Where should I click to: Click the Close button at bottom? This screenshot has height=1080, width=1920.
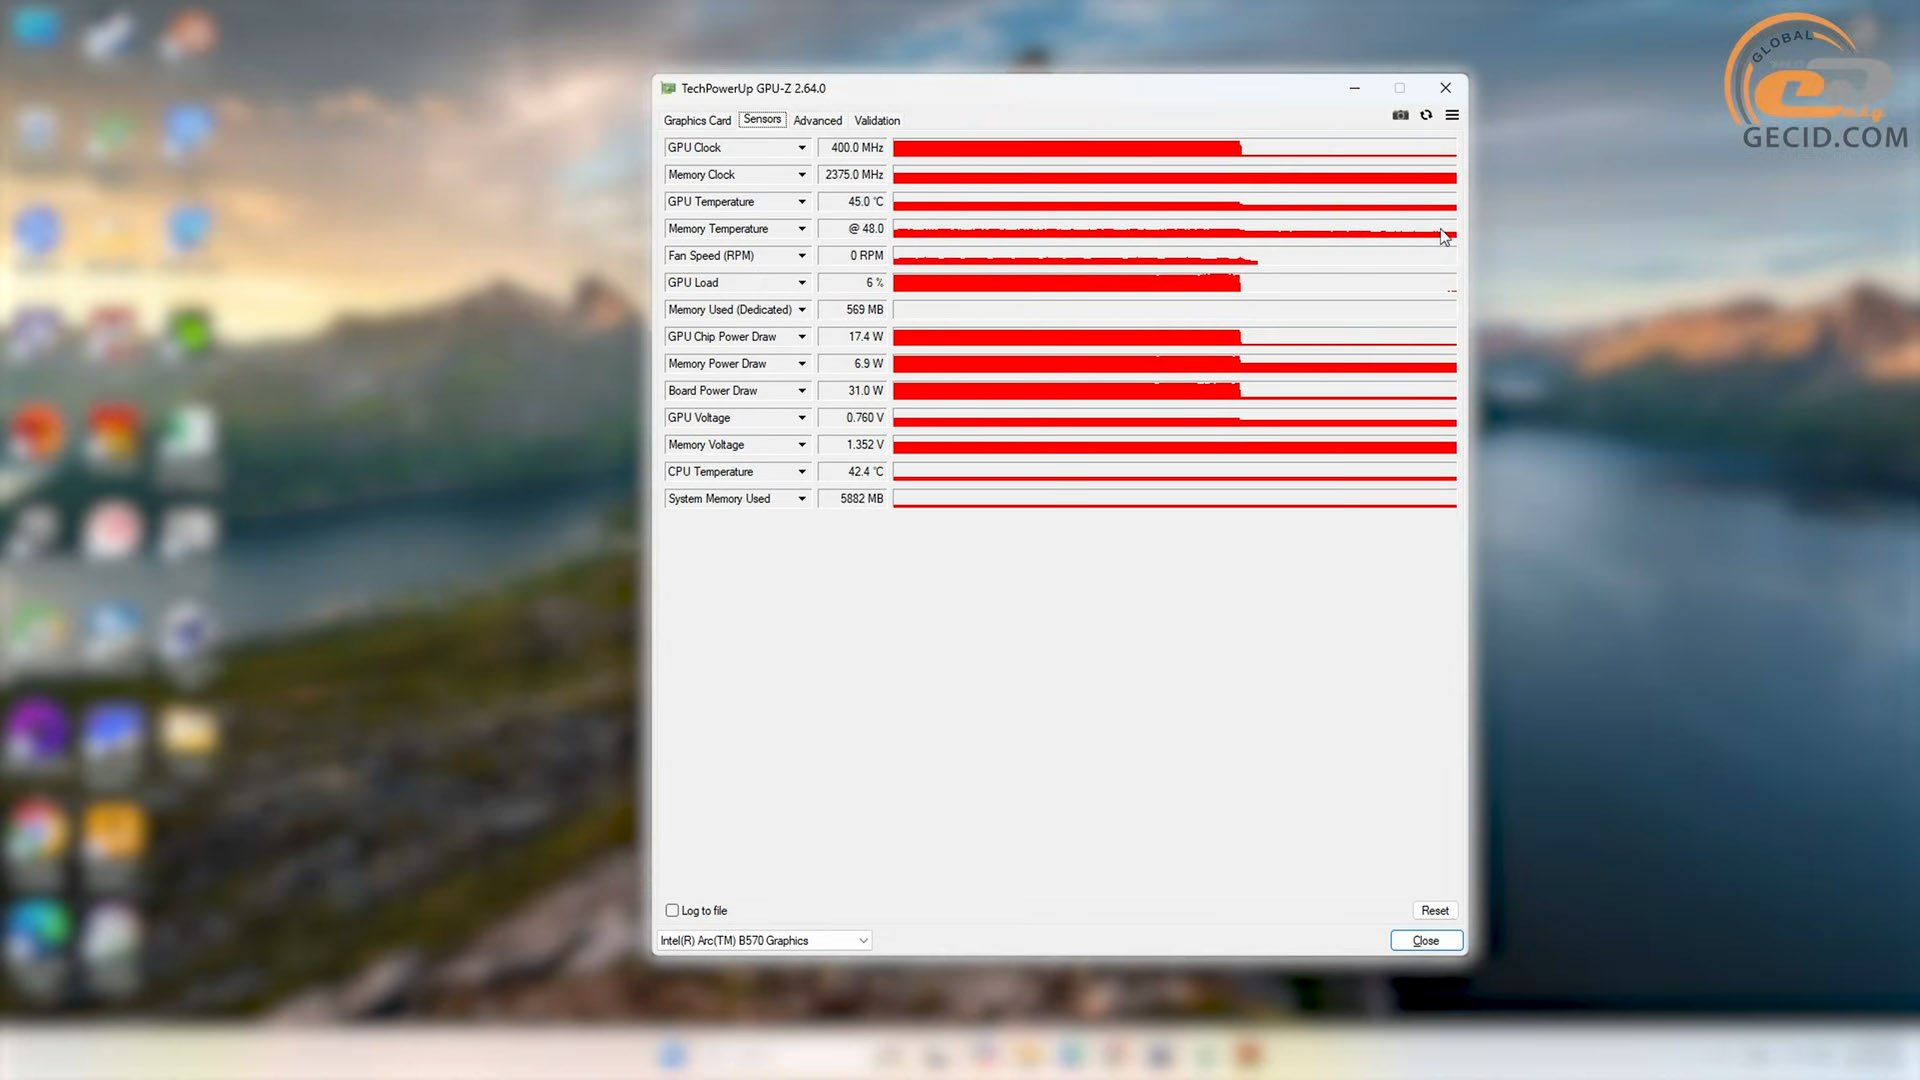tap(1426, 940)
